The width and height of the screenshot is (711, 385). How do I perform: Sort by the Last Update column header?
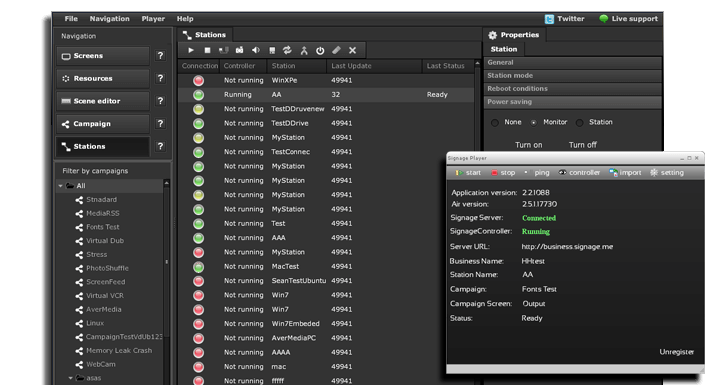[x=374, y=66]
